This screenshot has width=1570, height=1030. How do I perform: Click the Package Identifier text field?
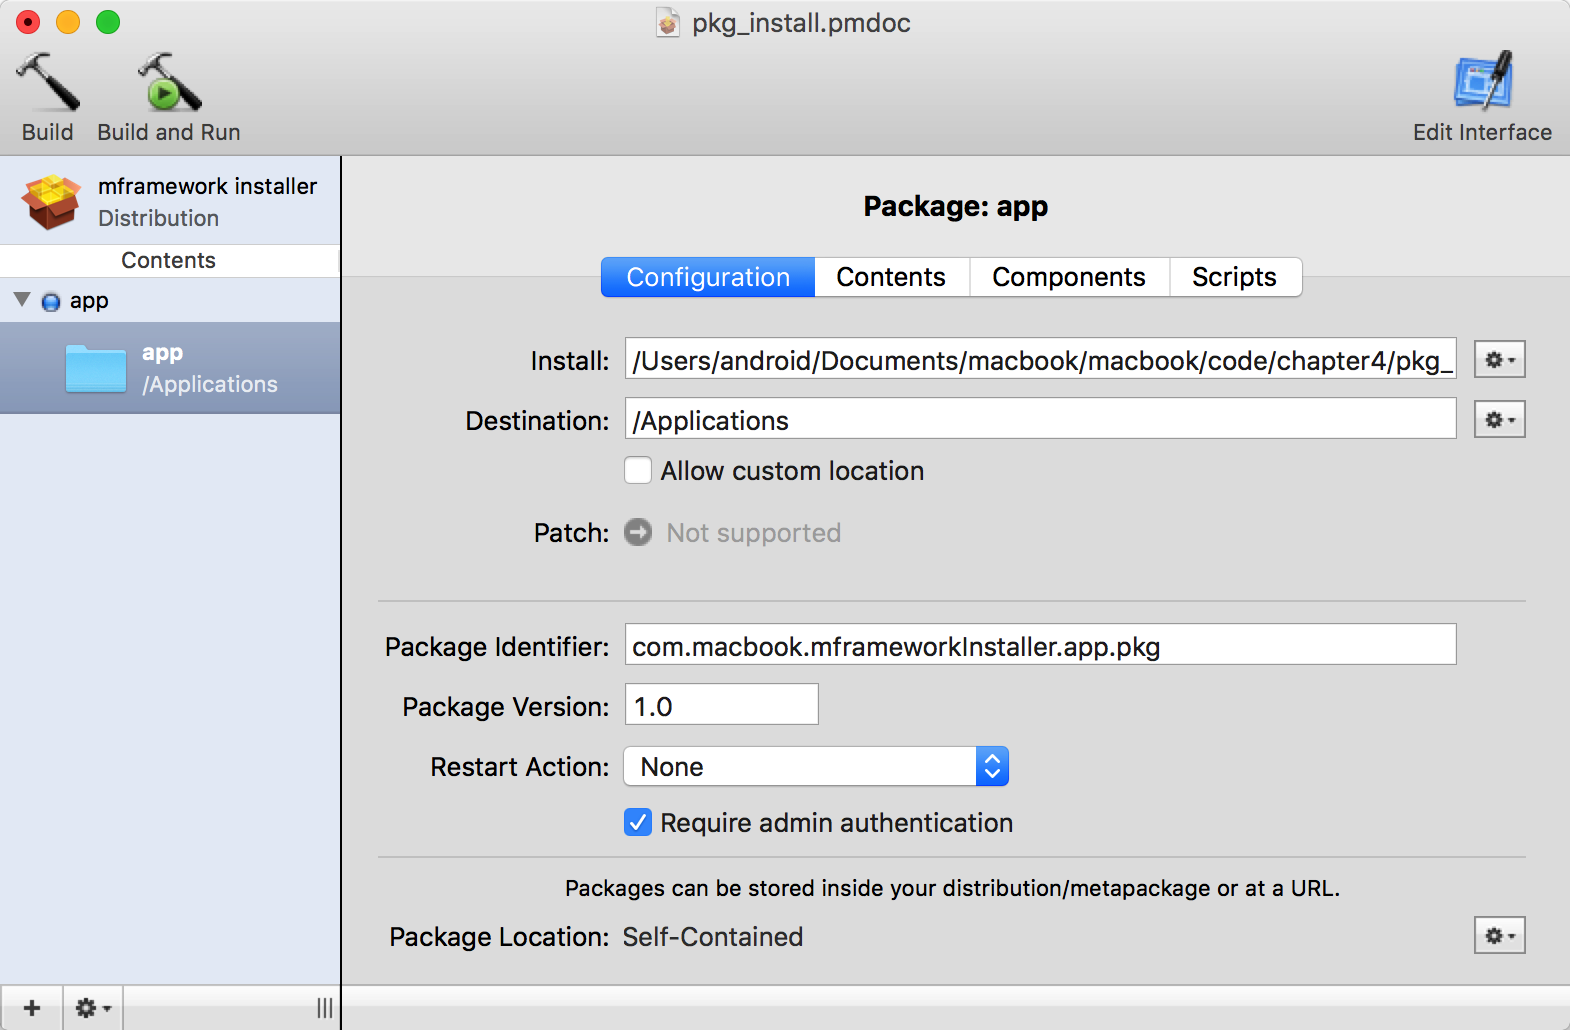click(1040, 645)
